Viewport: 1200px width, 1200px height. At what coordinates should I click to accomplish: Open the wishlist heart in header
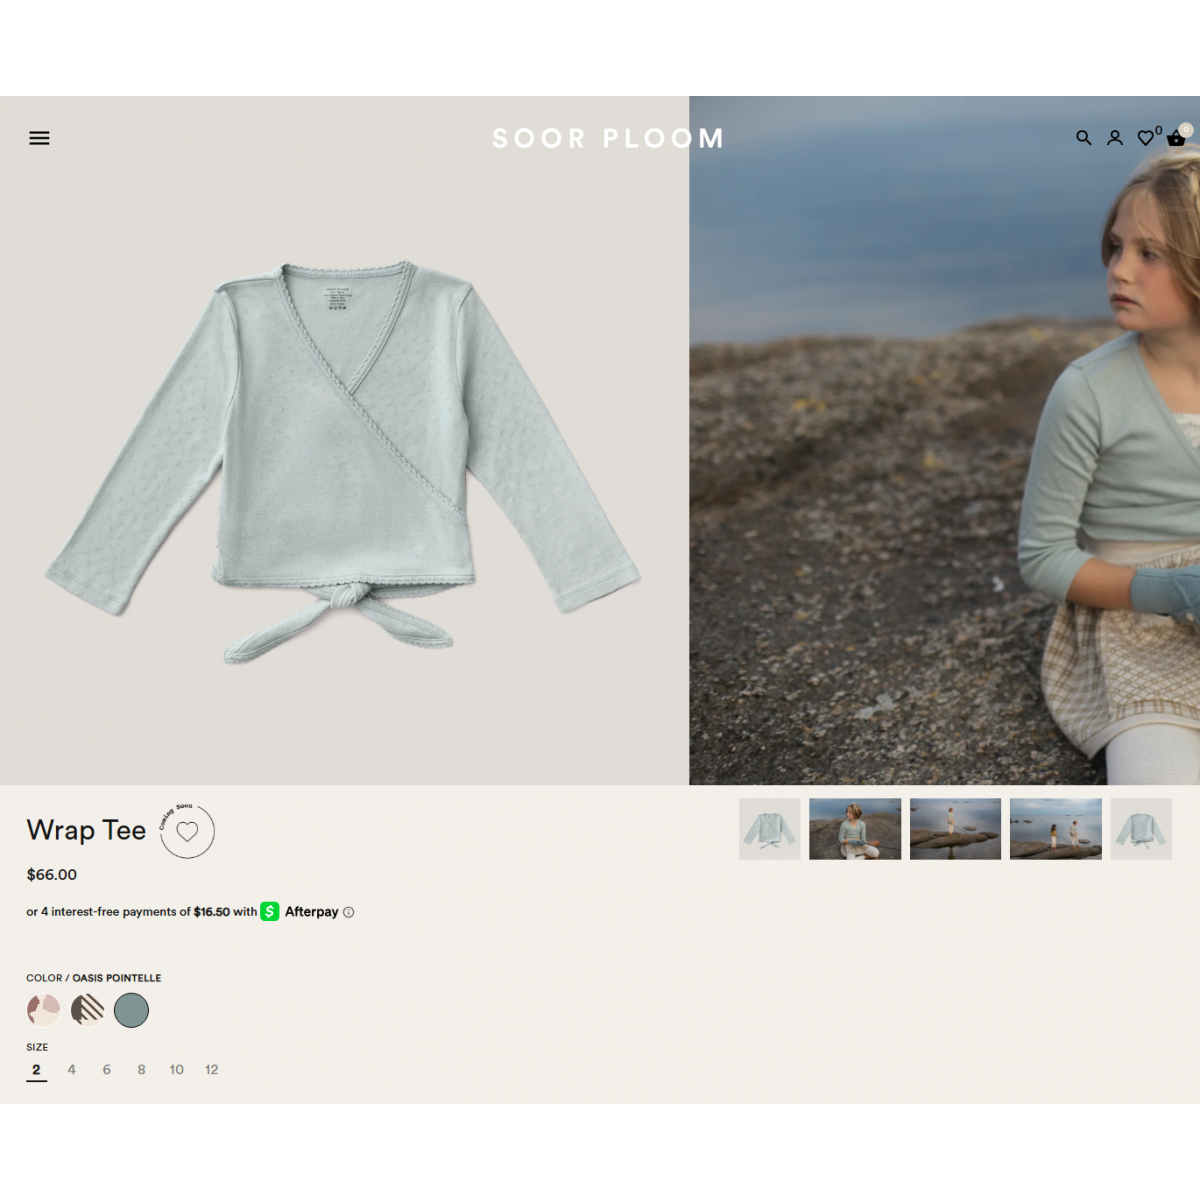(x=1146, y=138)
